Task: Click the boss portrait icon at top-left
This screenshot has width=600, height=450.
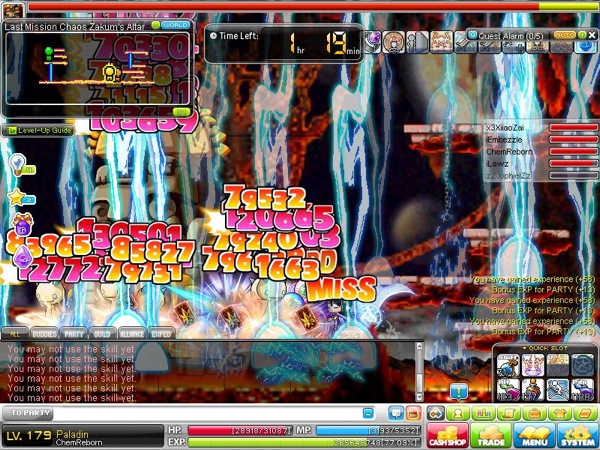Action: (x=13, y=10)
